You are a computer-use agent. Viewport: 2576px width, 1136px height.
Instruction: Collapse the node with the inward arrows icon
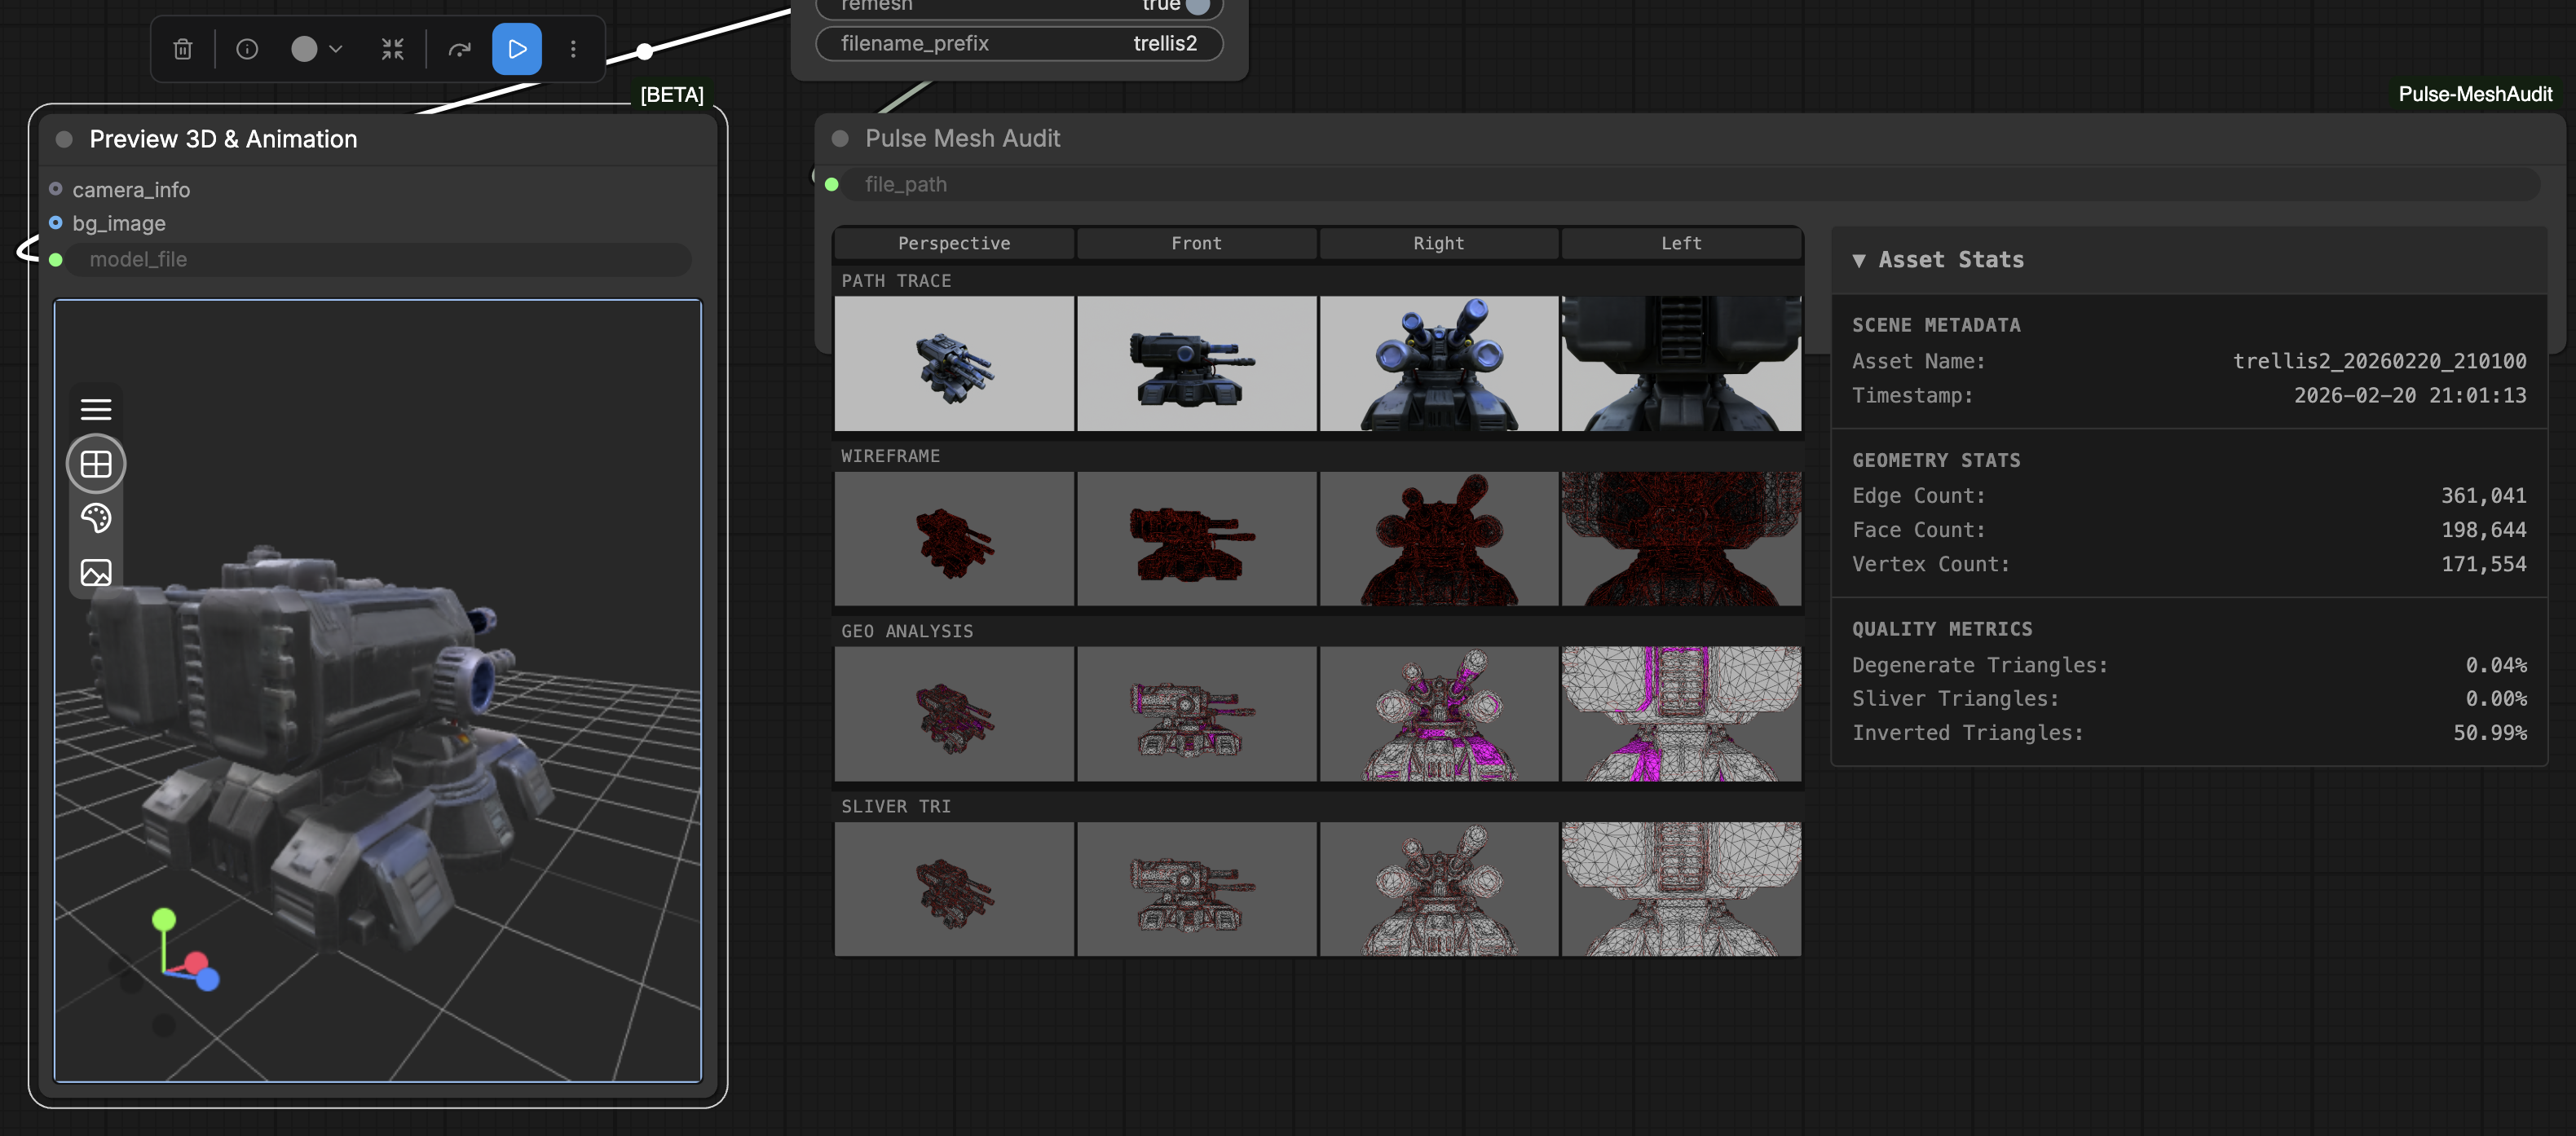[x=392, y=49]
